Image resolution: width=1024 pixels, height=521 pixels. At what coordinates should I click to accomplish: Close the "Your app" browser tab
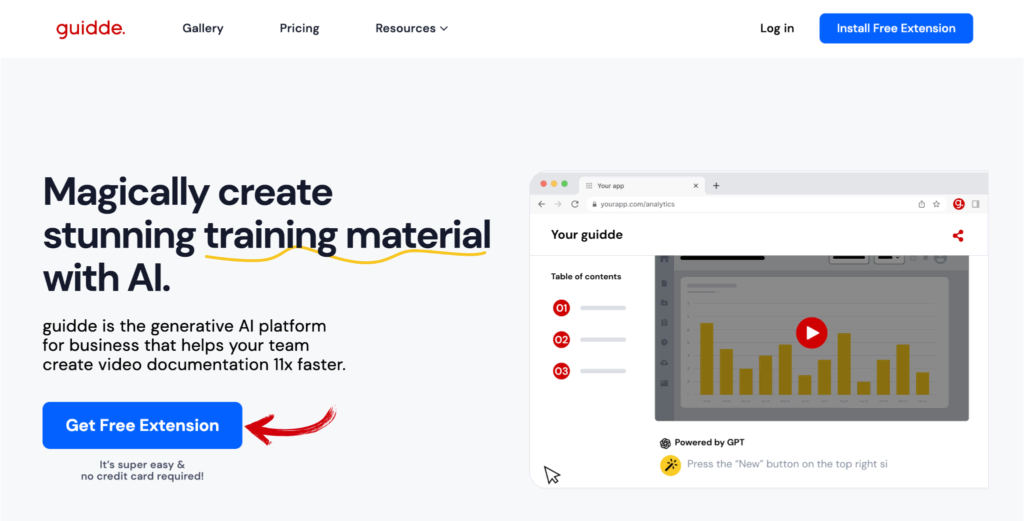696,185
